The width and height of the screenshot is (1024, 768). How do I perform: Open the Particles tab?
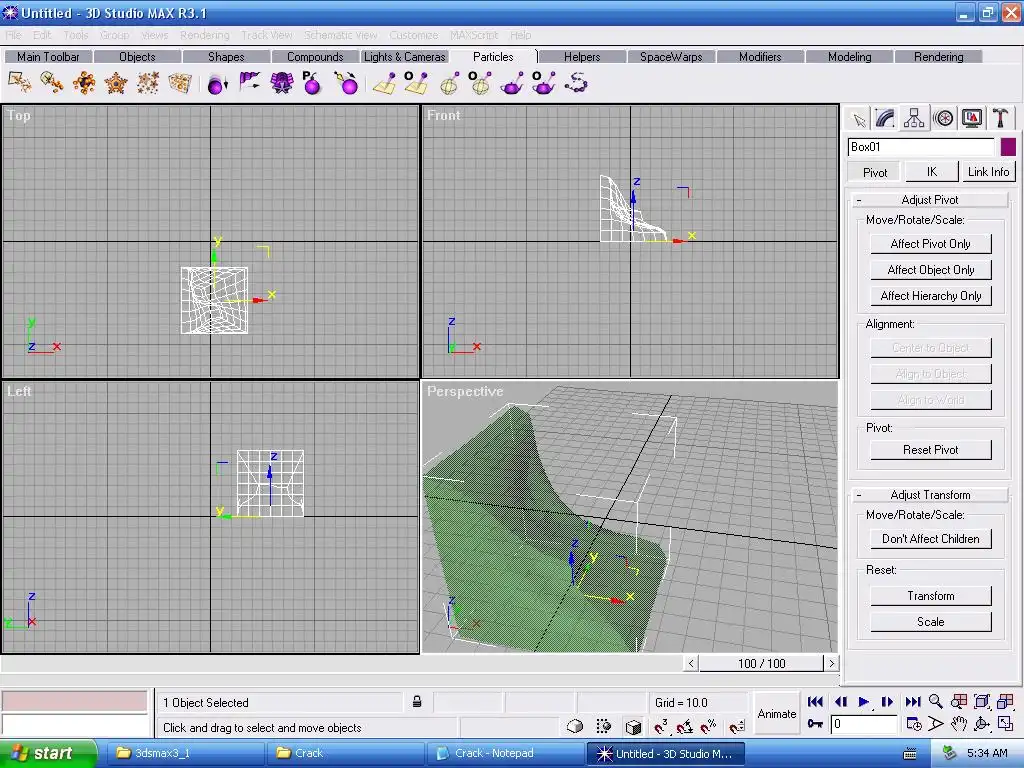(x=493, y=57)
